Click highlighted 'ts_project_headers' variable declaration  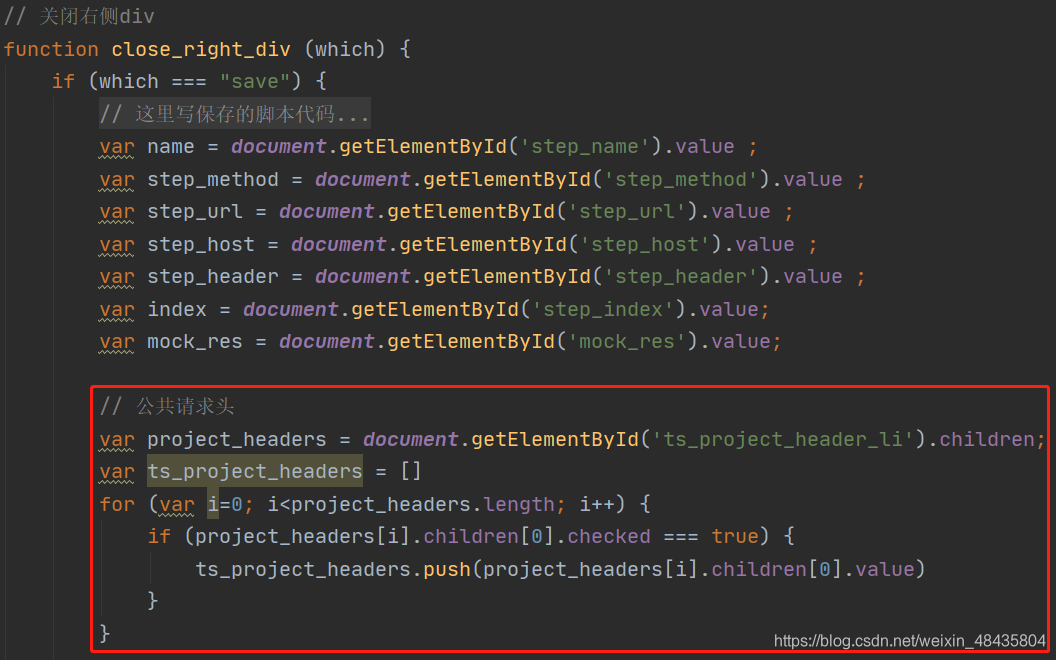tap(255, 471)
